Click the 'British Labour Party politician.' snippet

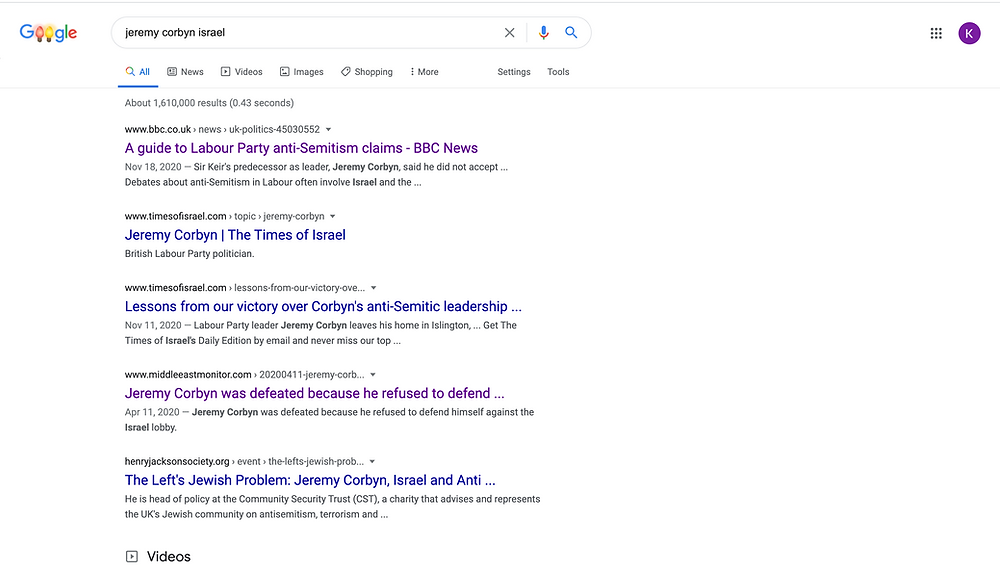coord(189,253)
